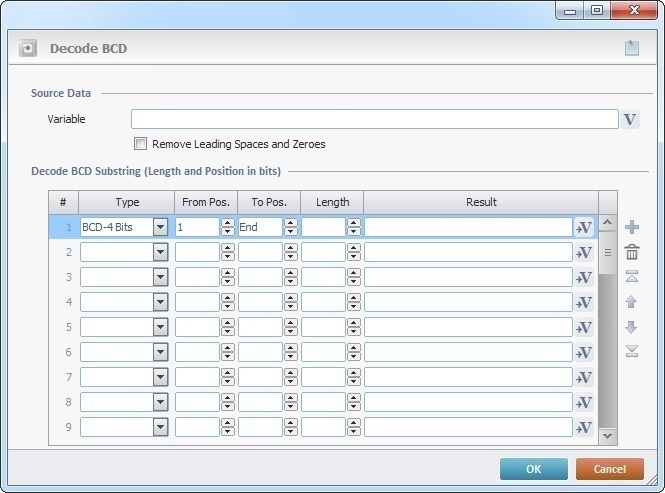
Task: Expand the Type dropdown in row 1
Action: click(x=160, y=227)
